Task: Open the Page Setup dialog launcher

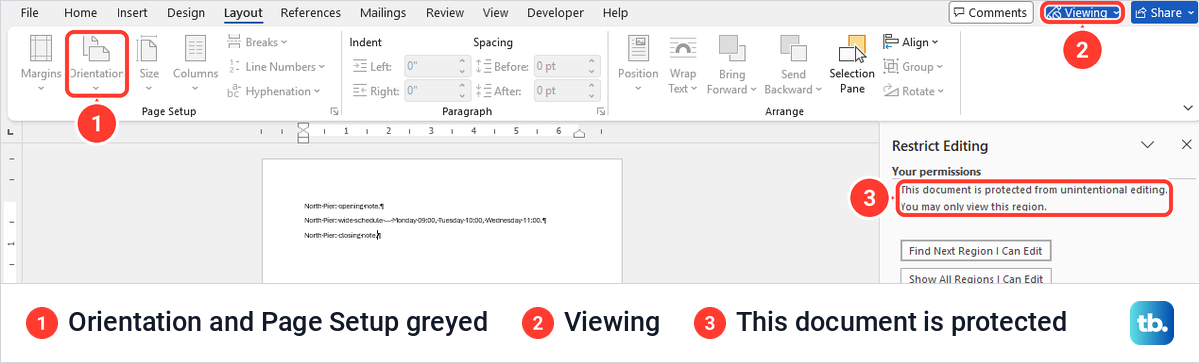Action: [334, 111]
